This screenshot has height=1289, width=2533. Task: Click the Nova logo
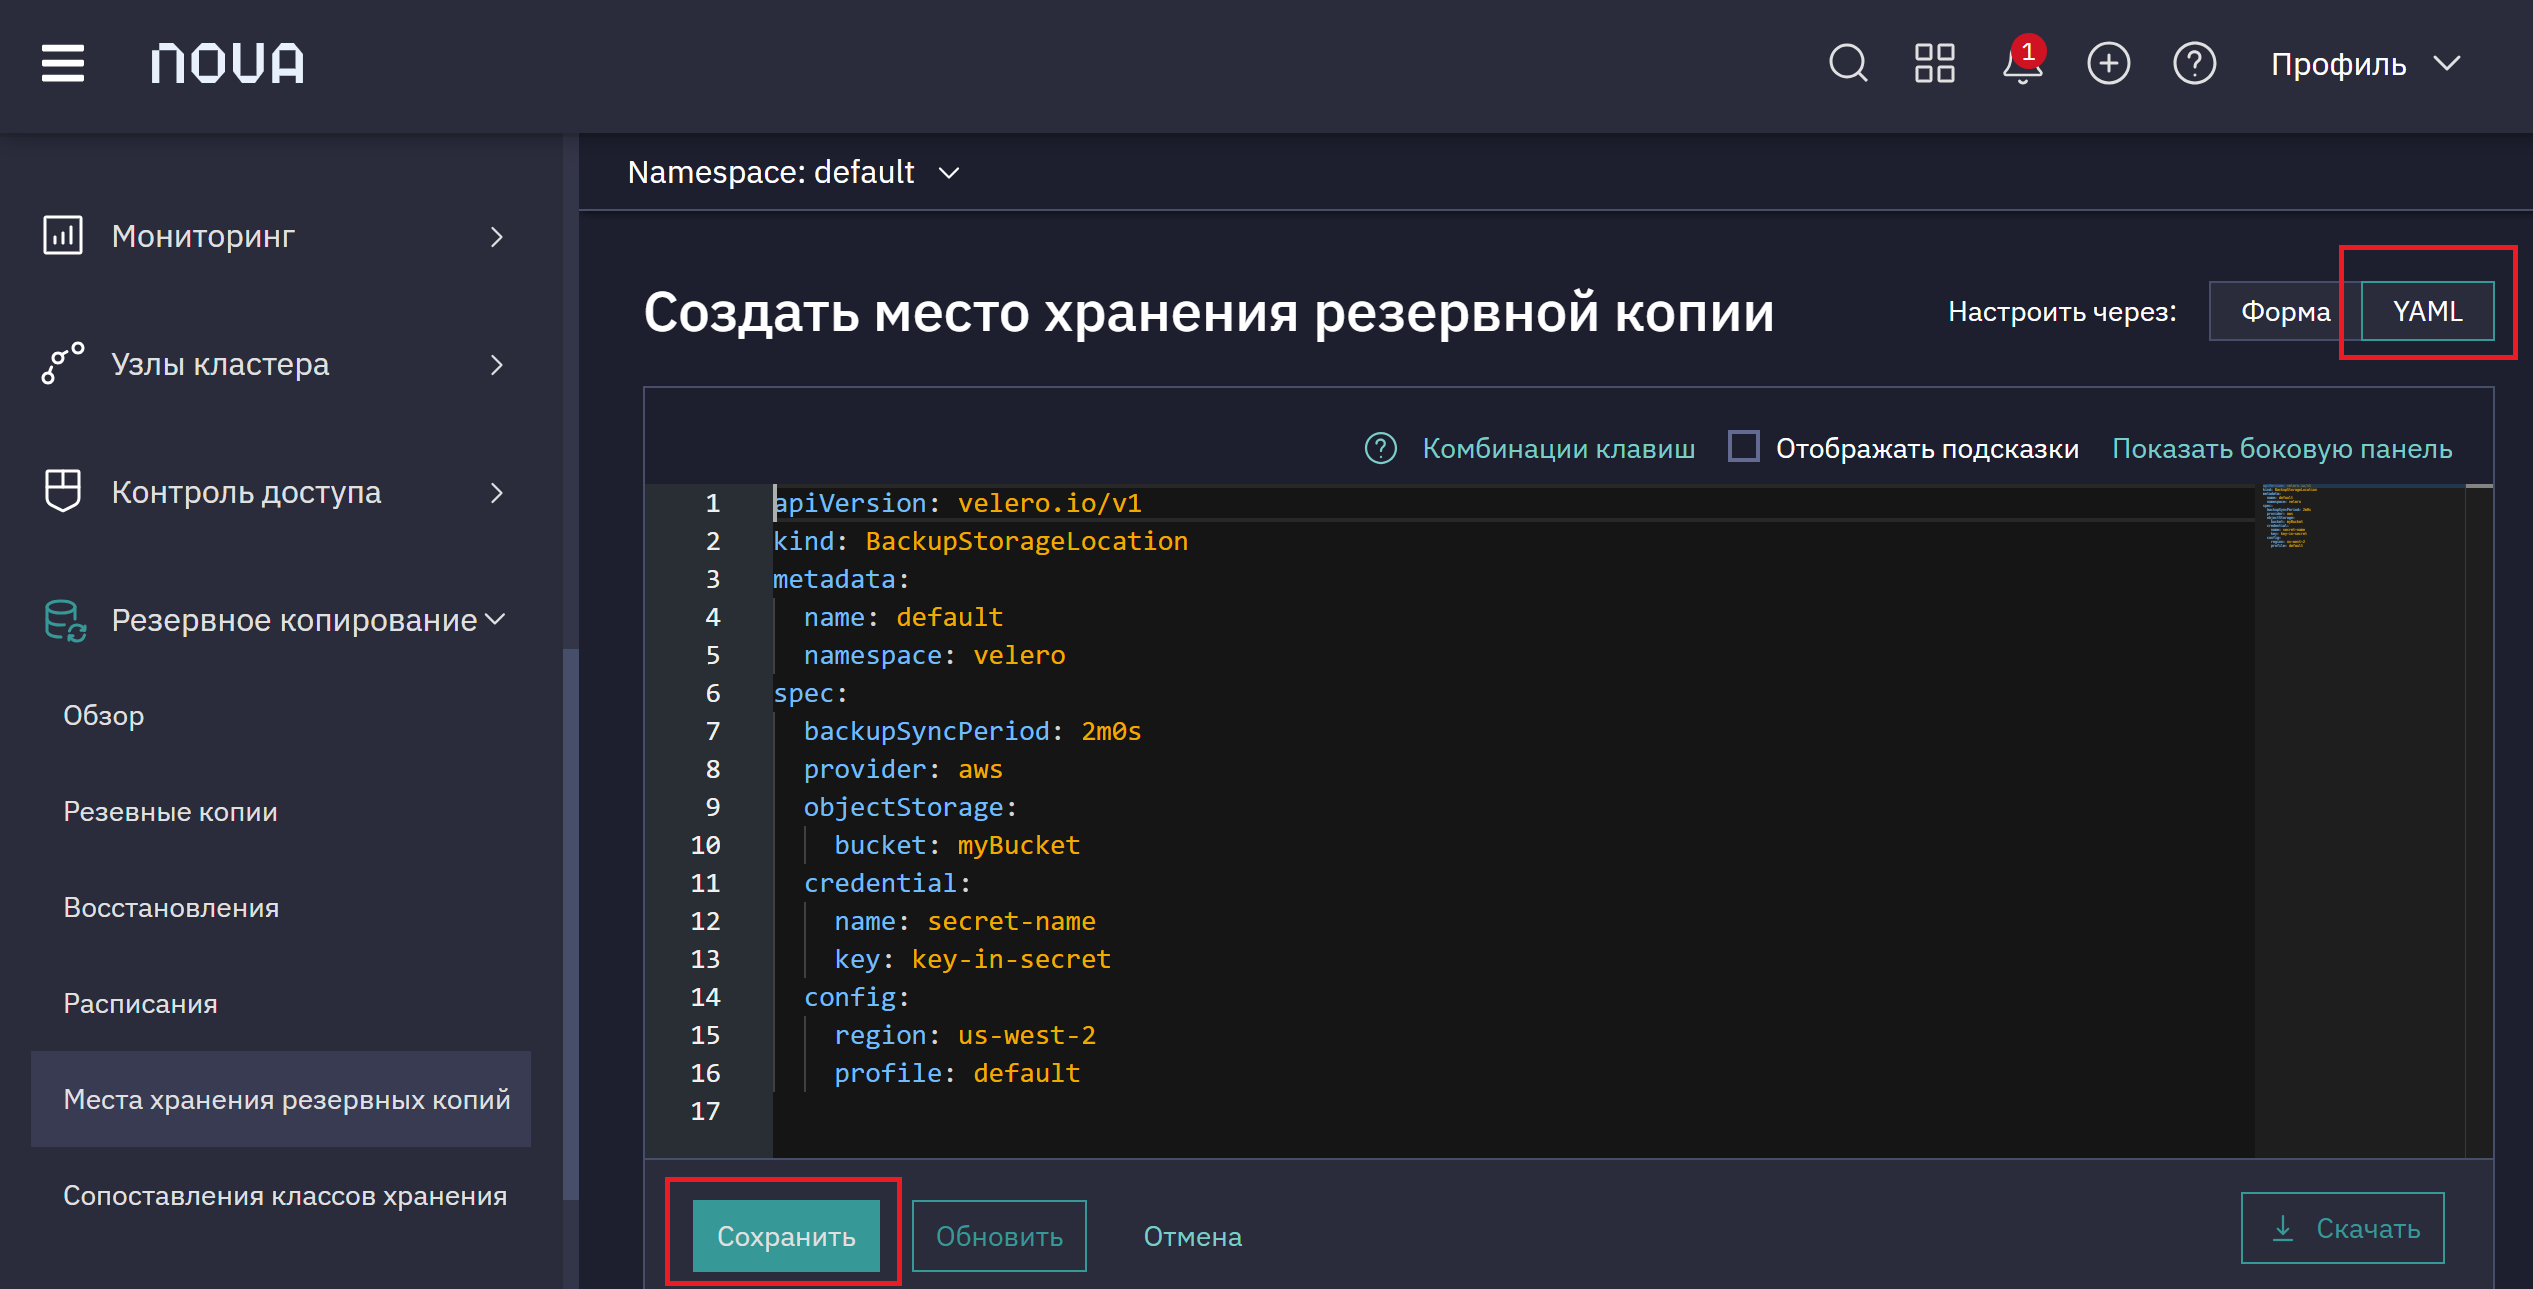[227, 64]
